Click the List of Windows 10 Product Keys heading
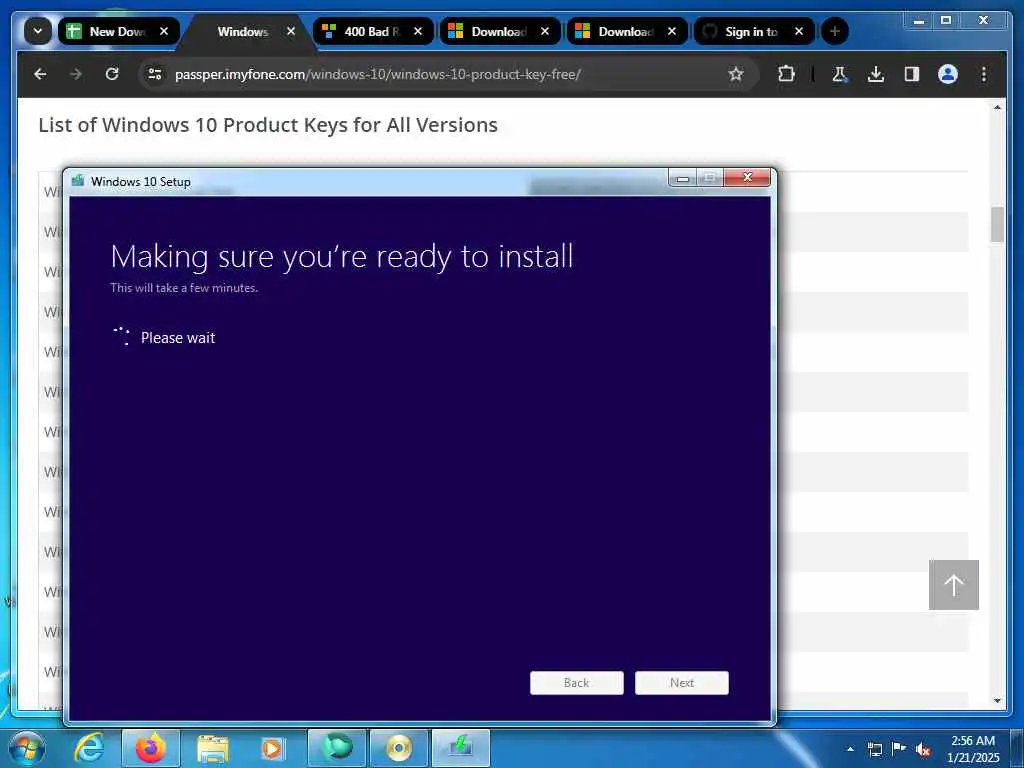Screen dimensions: 1024x768 click(x=268, y=125)
